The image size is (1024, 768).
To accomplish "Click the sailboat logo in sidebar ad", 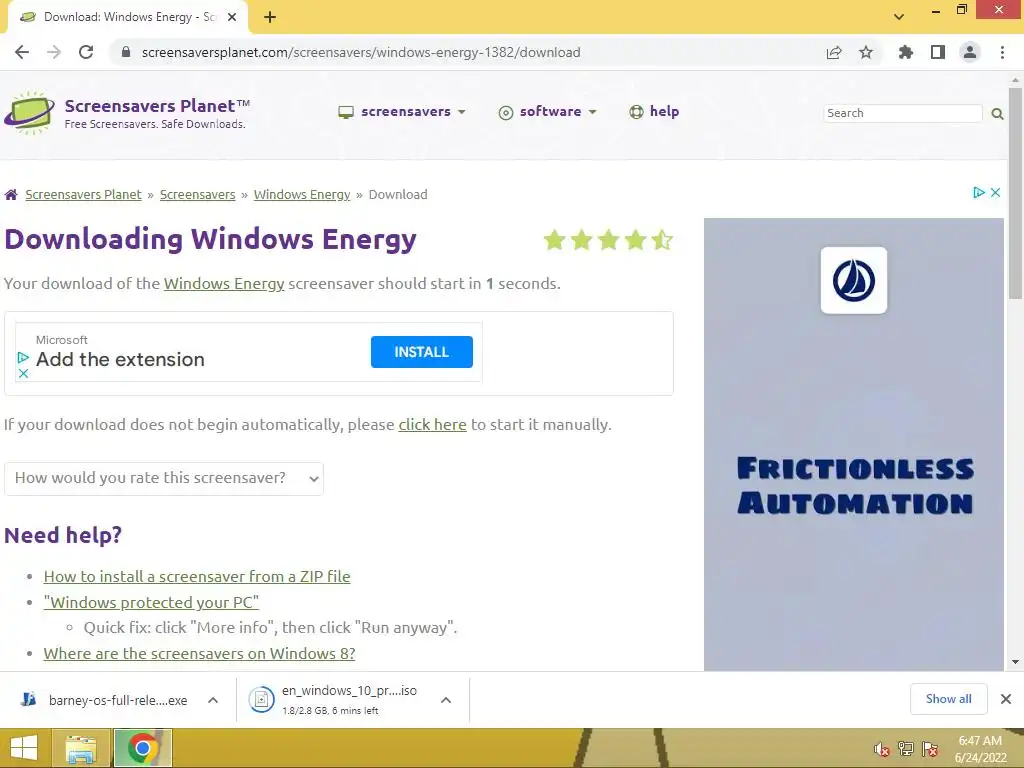I will [854, 281].
